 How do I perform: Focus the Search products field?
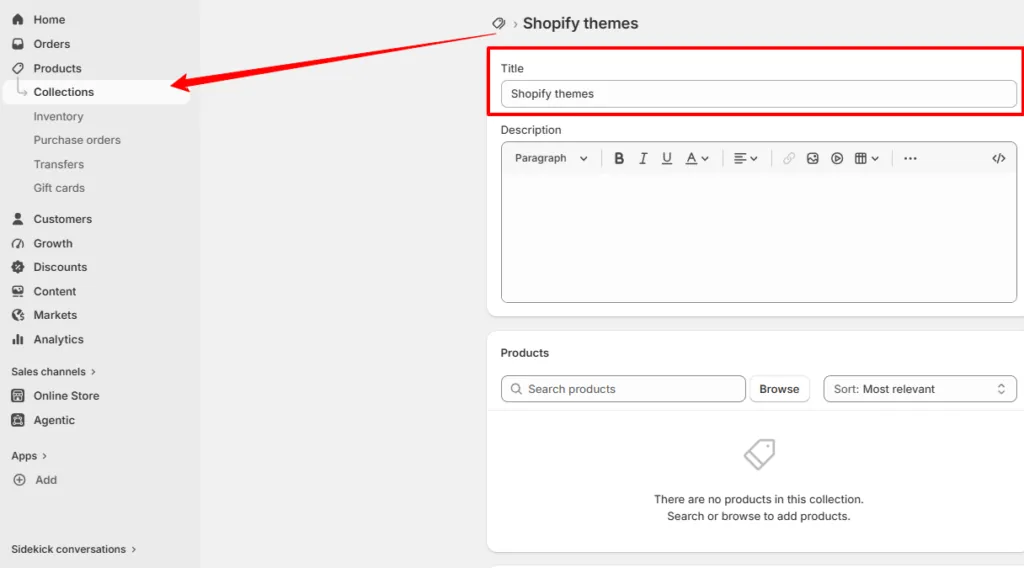[623, 389]
